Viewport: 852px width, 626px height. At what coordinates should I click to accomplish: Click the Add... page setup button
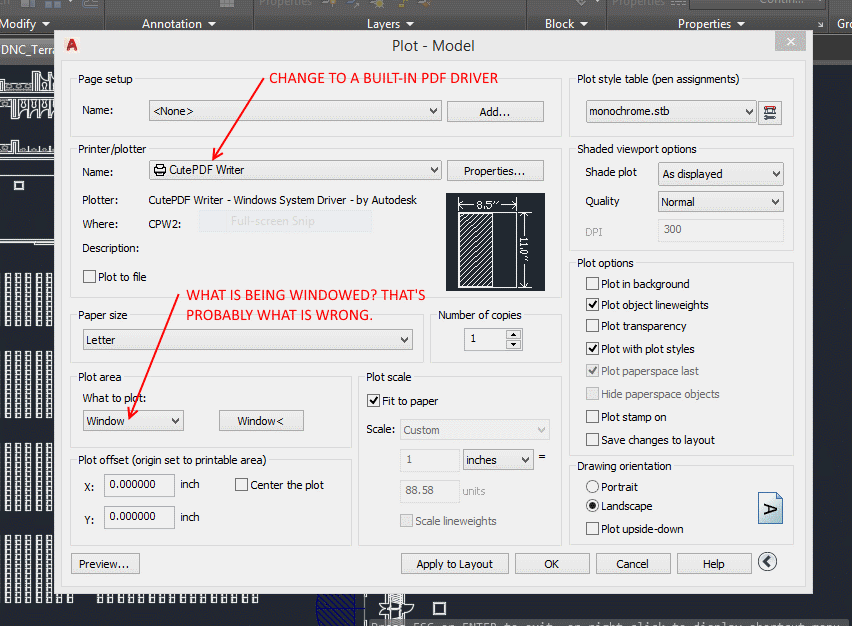point(495,111)
